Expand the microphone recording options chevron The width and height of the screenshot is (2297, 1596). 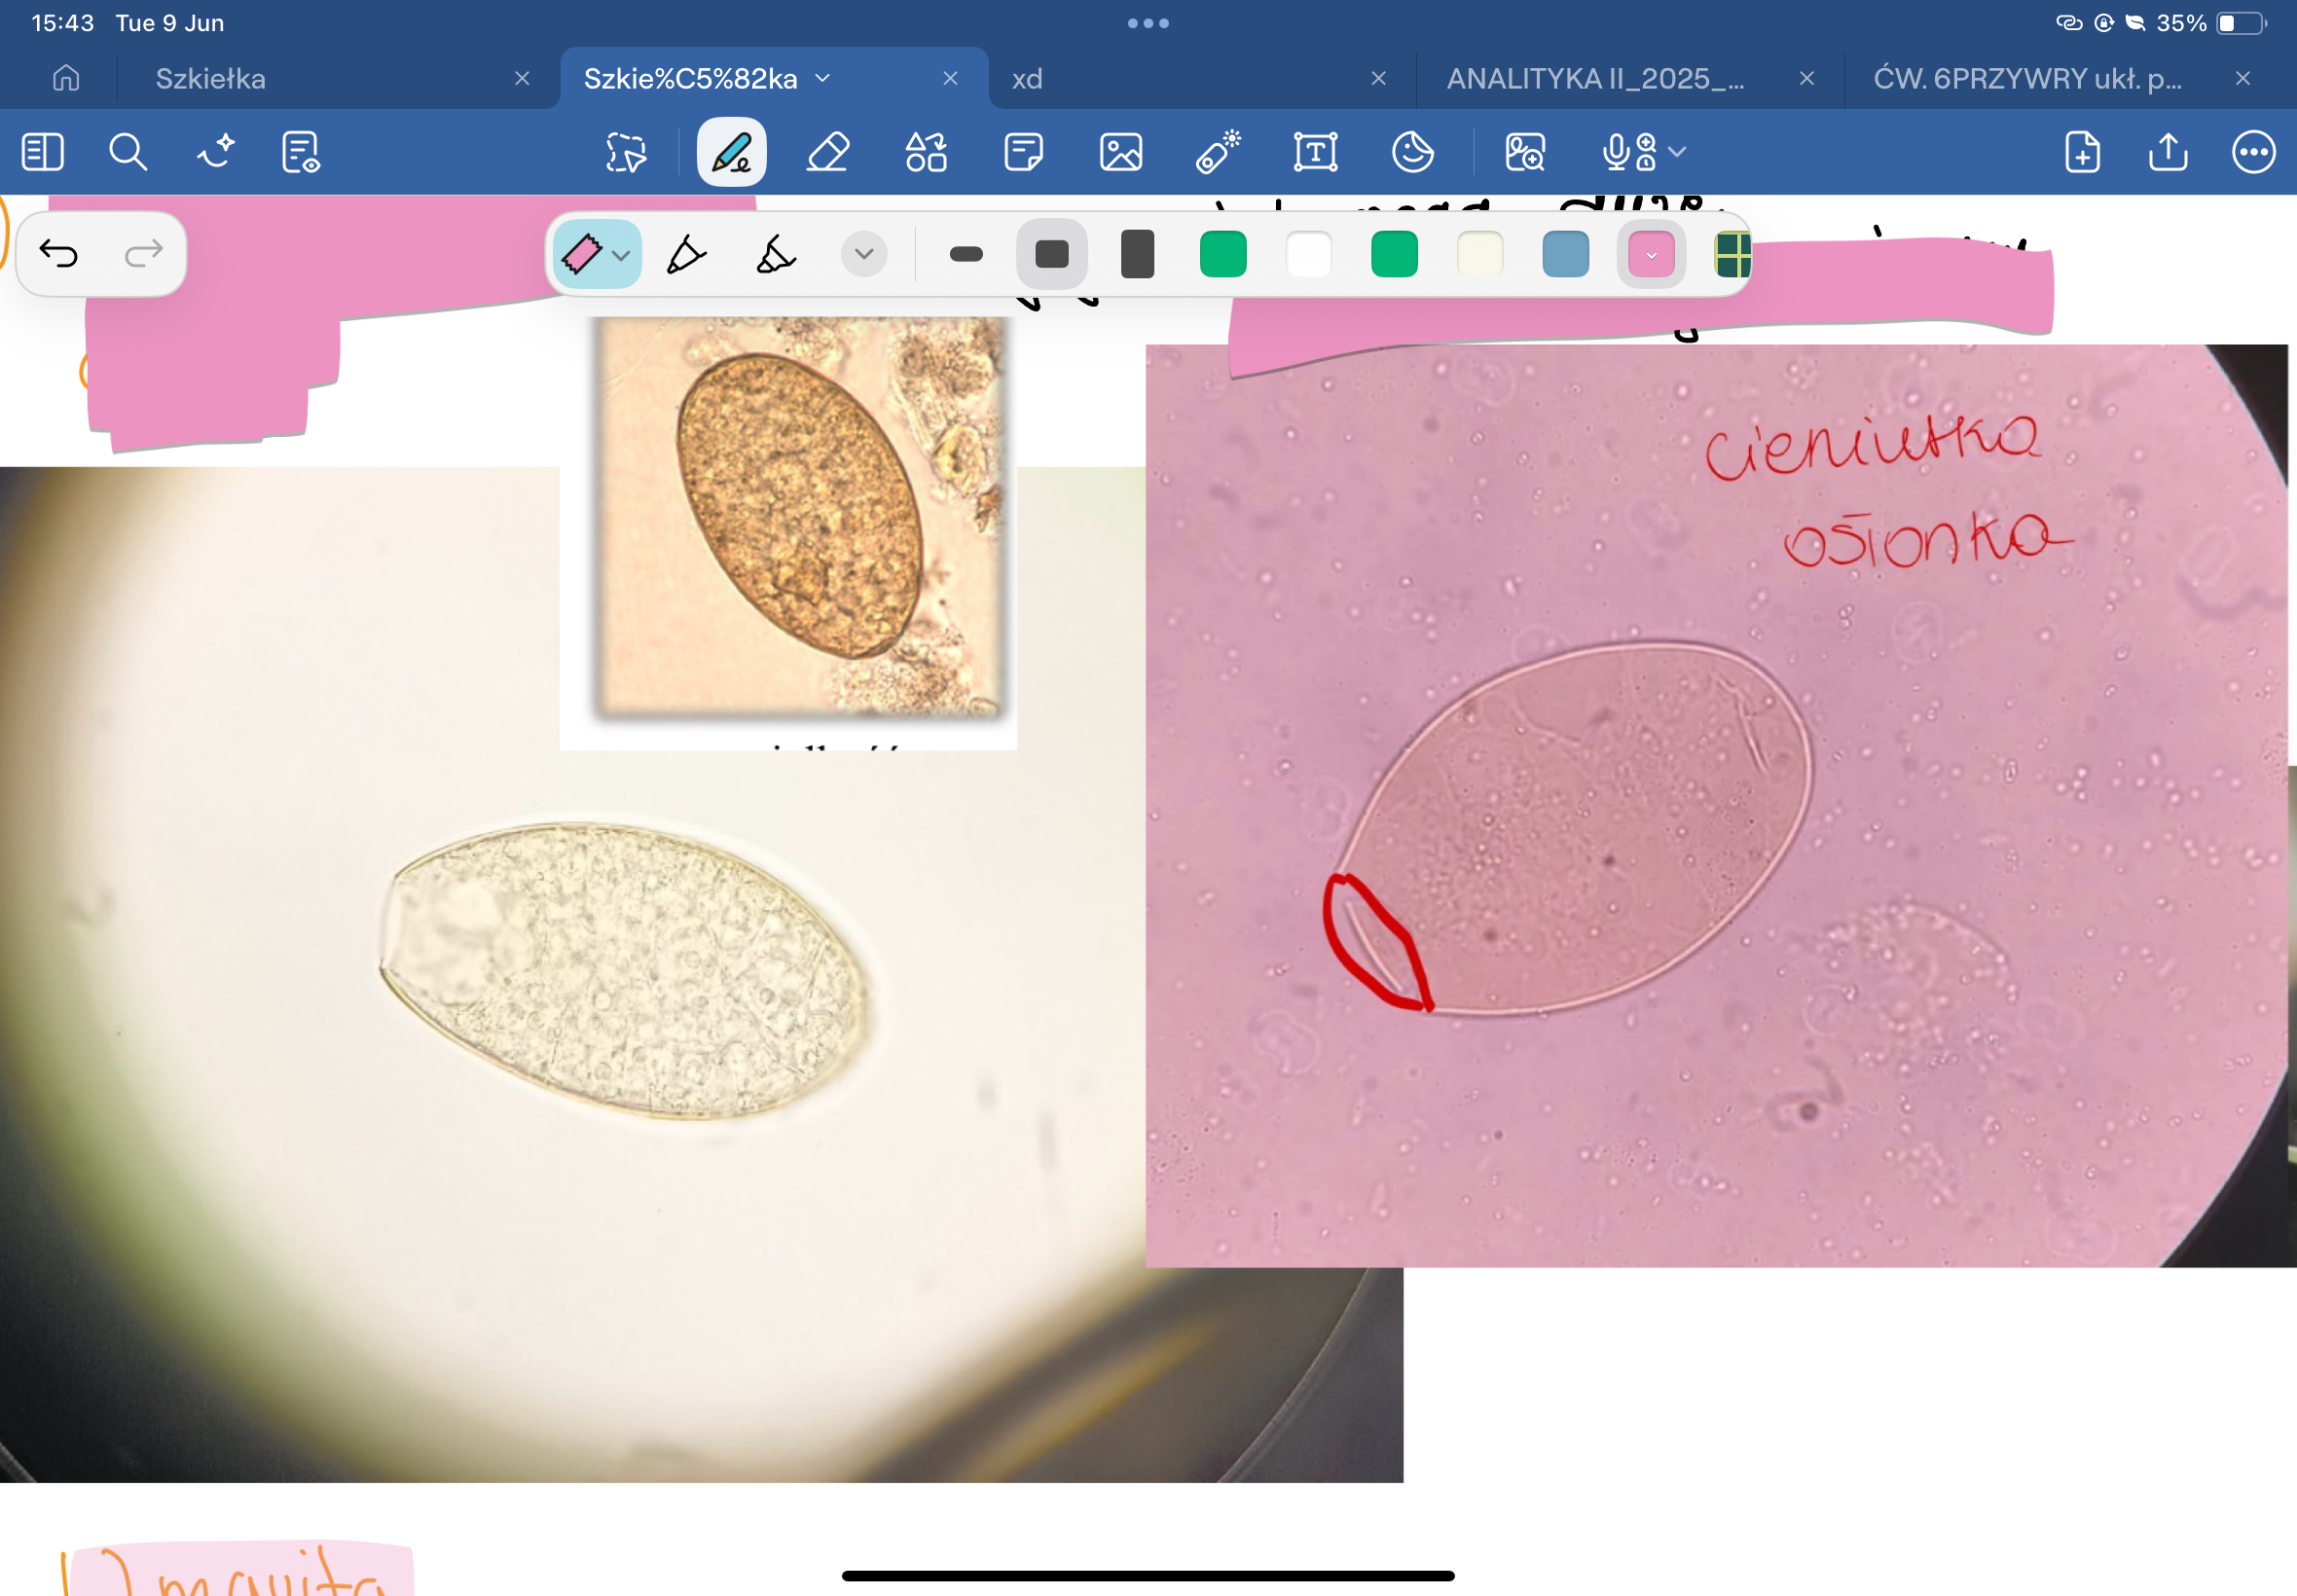pyautogui.click(x=1678, y=152)
